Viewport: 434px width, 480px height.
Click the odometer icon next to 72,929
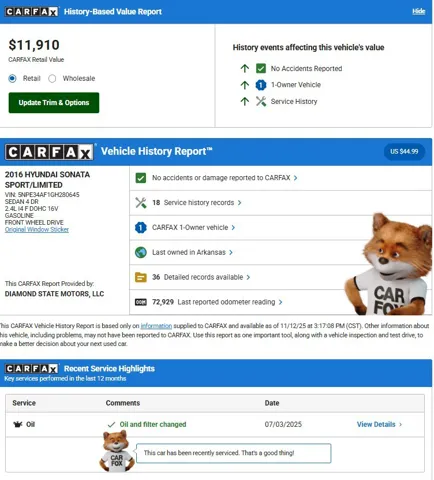click(x=141, y=302)
